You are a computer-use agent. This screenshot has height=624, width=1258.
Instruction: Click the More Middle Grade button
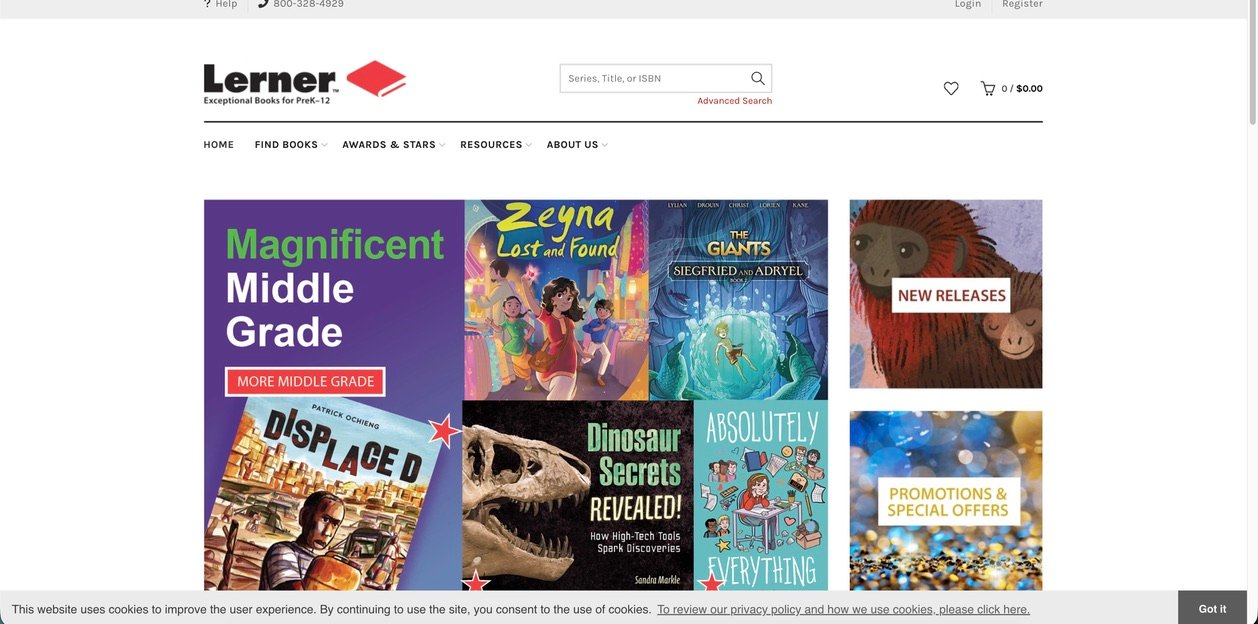click(305, 381)
